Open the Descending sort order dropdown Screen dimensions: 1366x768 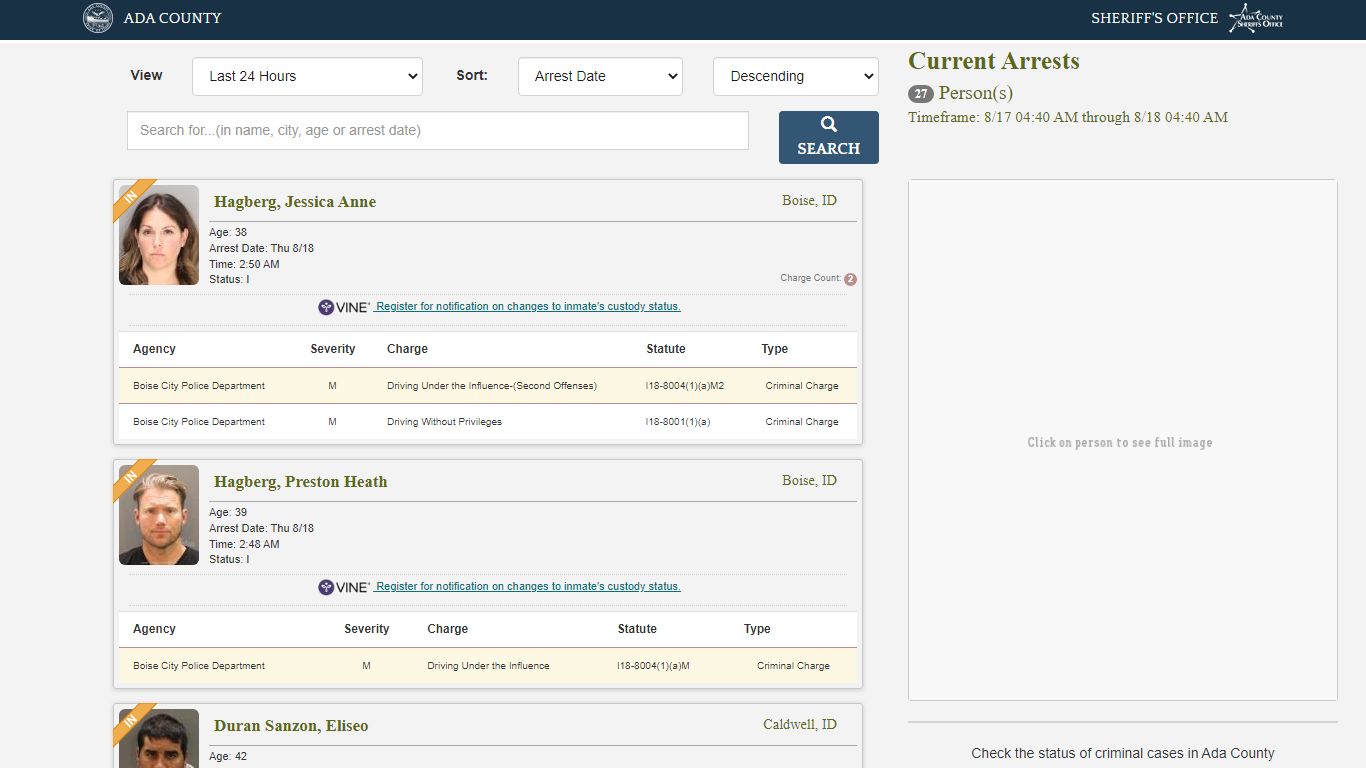coord(796,76)
